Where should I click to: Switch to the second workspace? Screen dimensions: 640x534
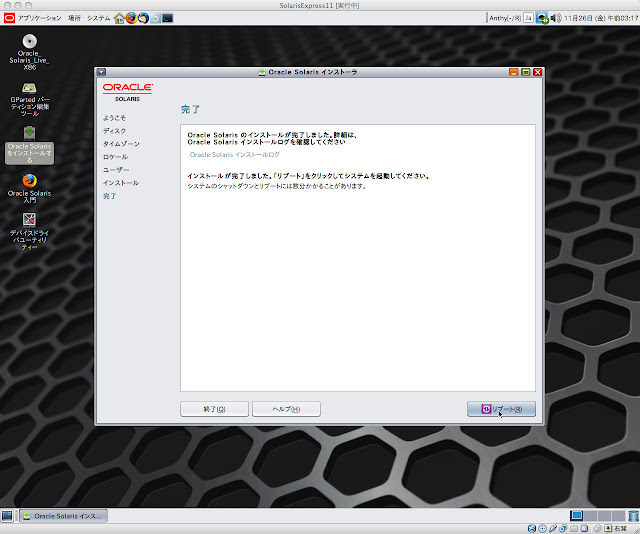pos(590,516)
